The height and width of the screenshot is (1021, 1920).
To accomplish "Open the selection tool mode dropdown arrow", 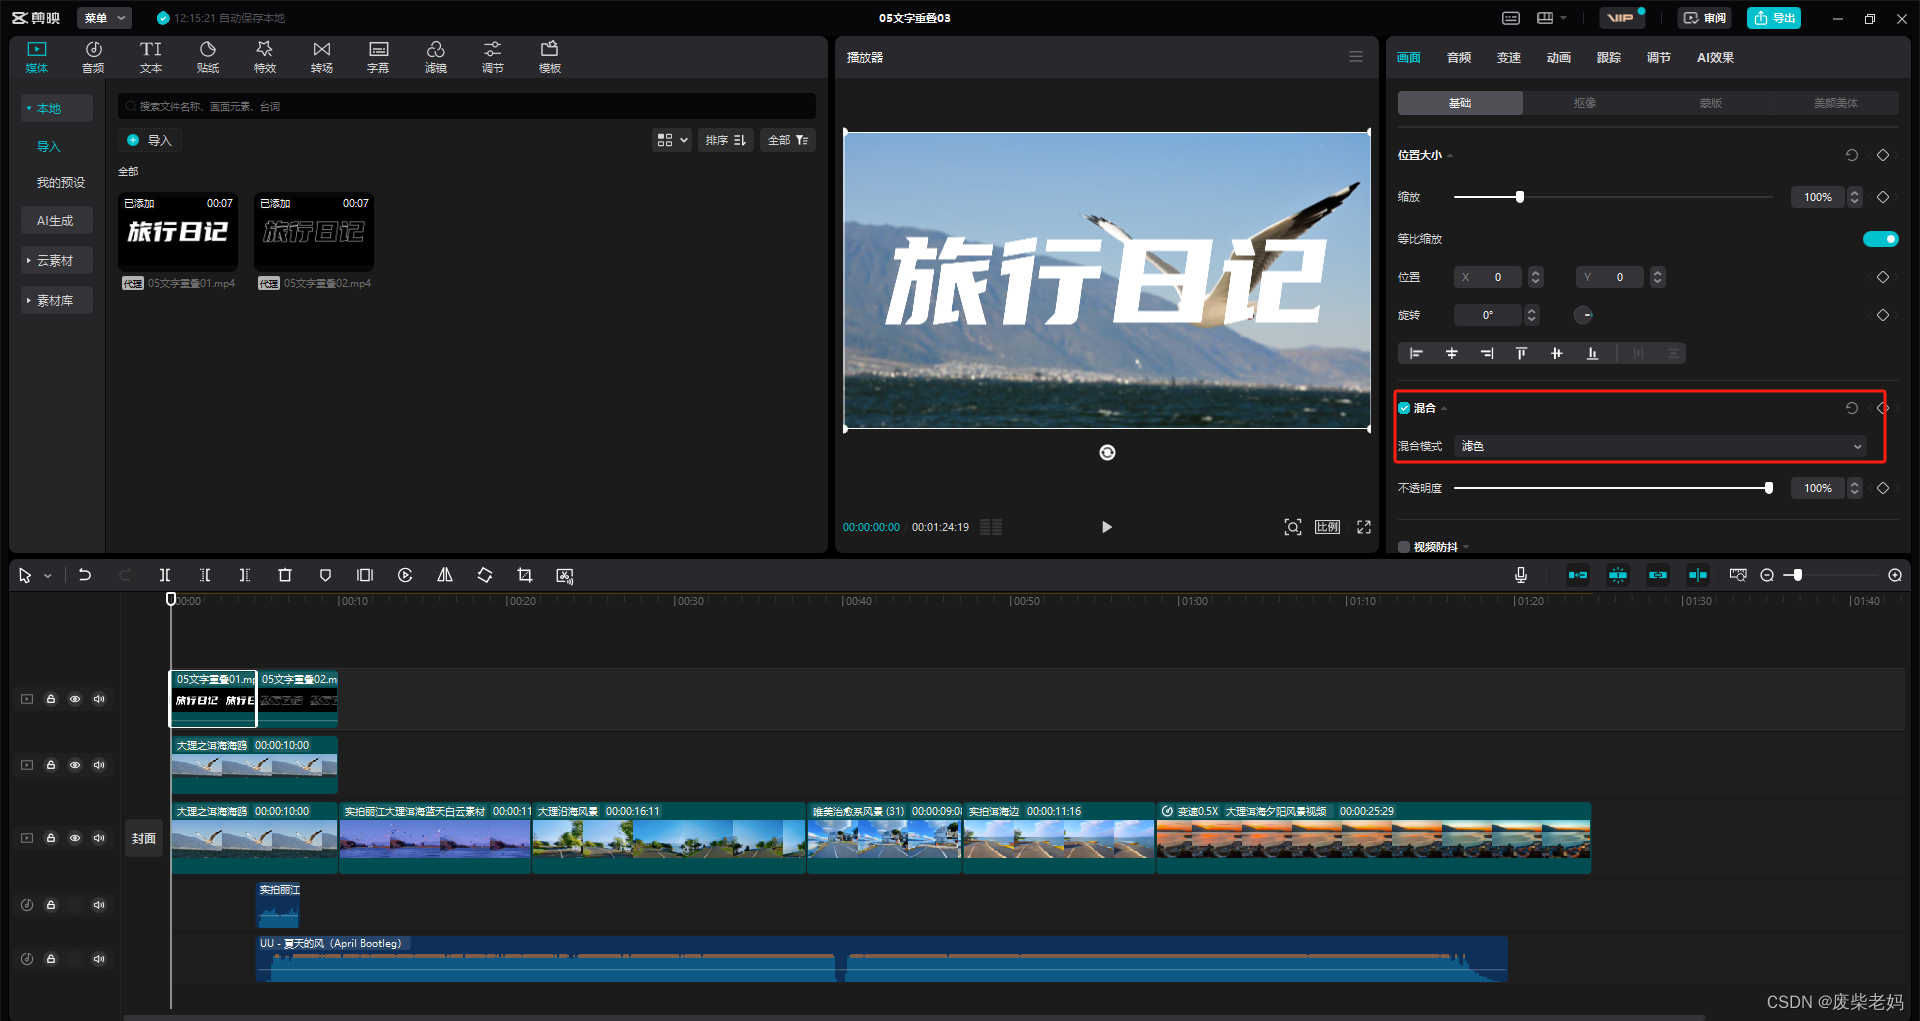I will (47, 576).
